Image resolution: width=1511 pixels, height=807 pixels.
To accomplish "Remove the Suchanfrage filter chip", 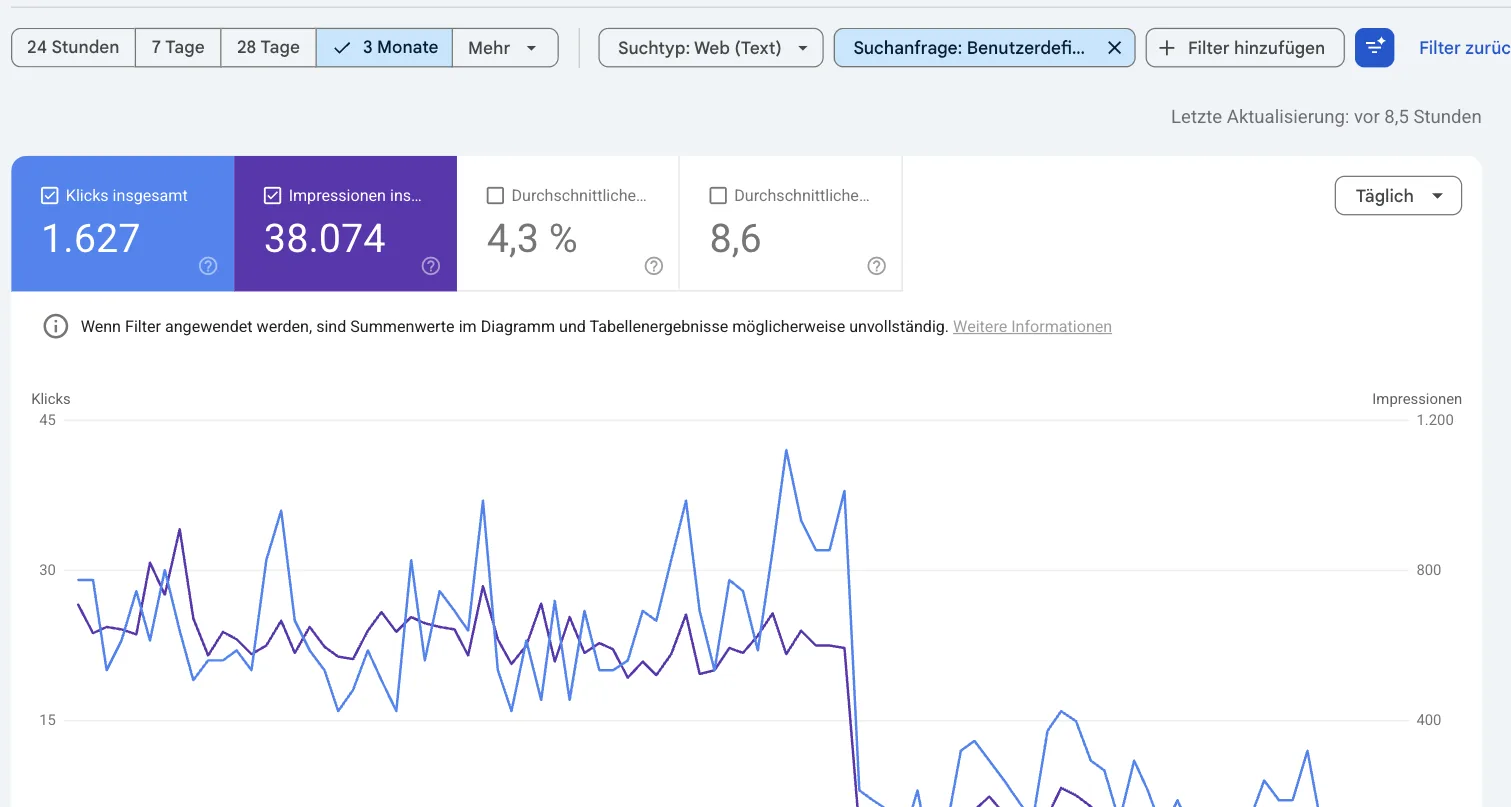I will [x=1115, y=47].
